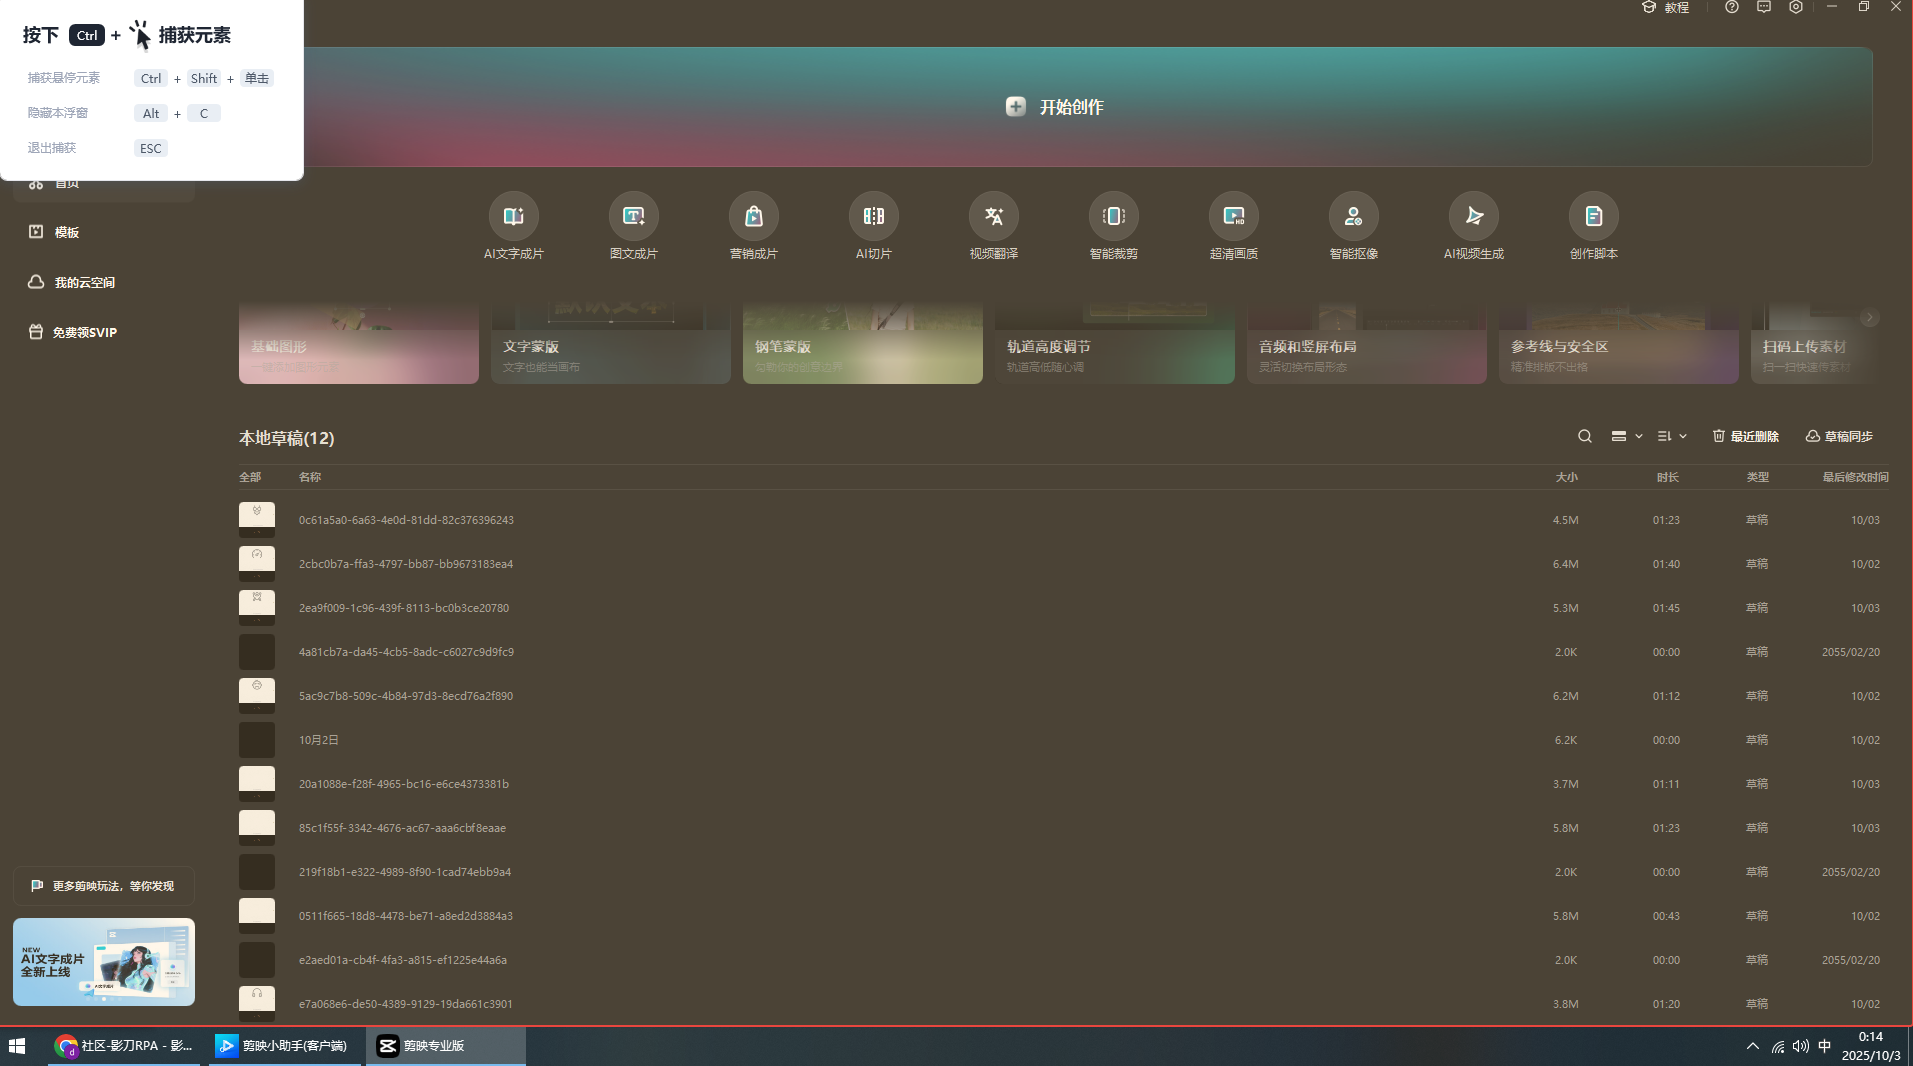This screenshot has width=1913, height=1066.
Task: Open the 教程 tutorial link
Action: pyautogui.click(x=1666, y=7)
